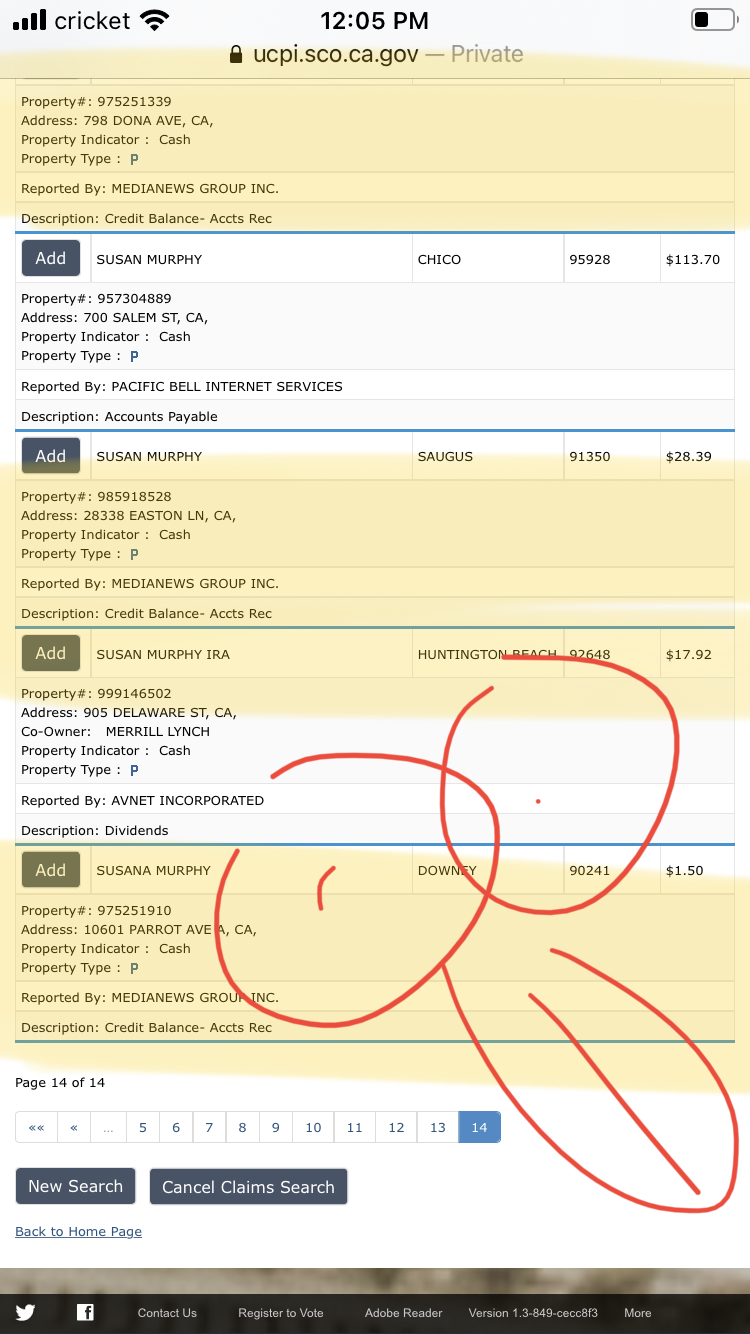Select the name SUSAN MURPHY IRA

pos(163,654)
